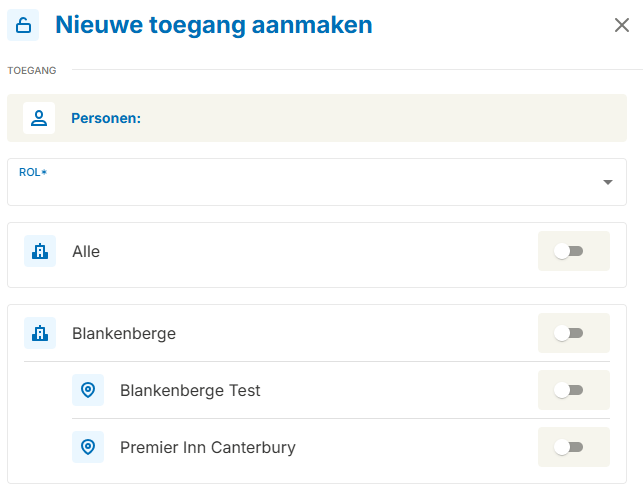Click the TOEGANG section label
Screen dimensions: 643x493
(32, 70)
